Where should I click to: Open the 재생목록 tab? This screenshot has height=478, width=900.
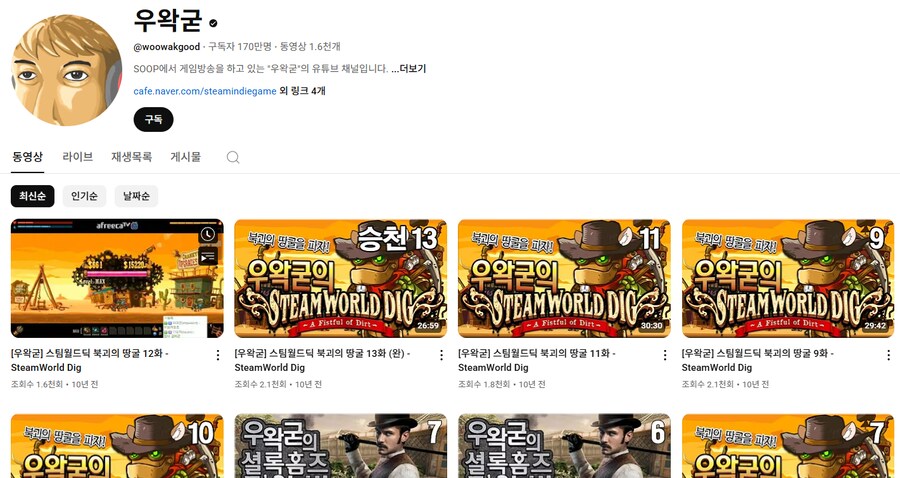[x=131, y=157]
